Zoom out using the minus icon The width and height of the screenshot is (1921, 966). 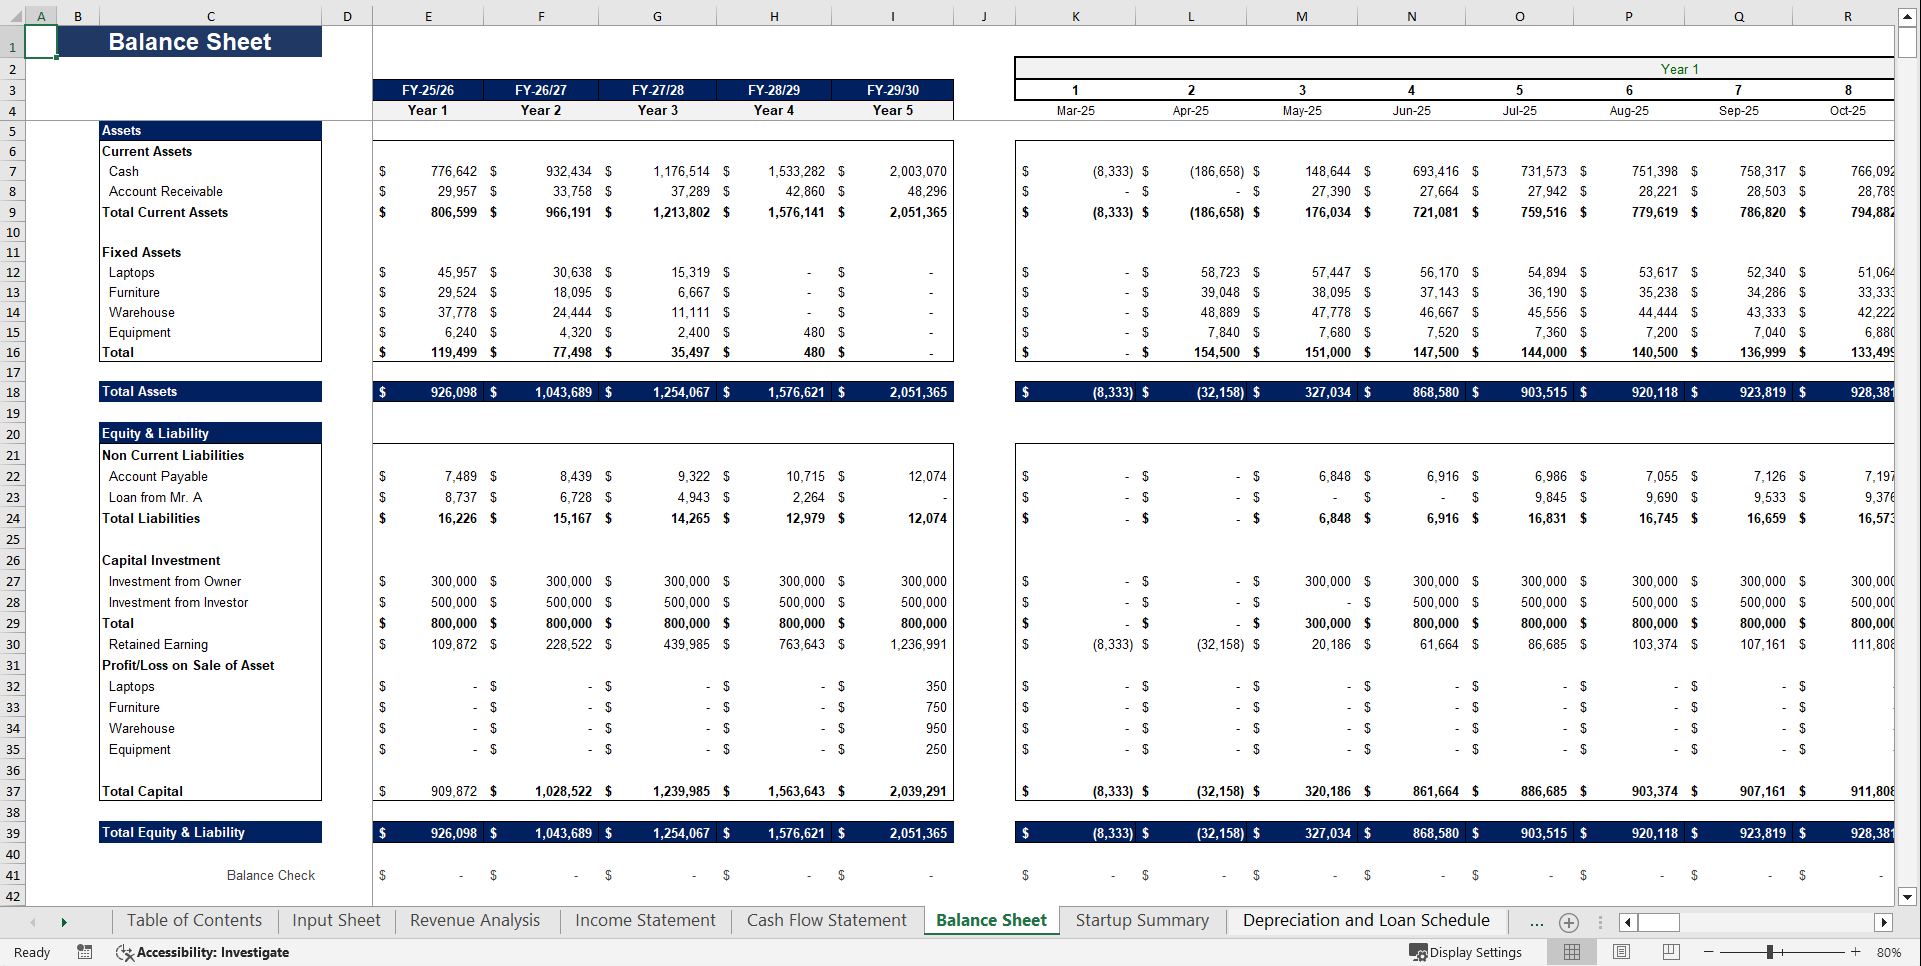[1709, 952]
